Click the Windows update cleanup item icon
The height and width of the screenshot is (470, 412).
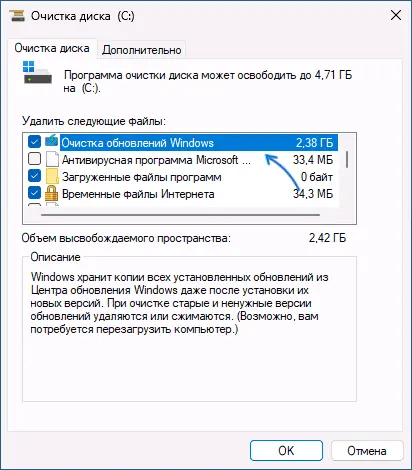[x=52, y=142]
